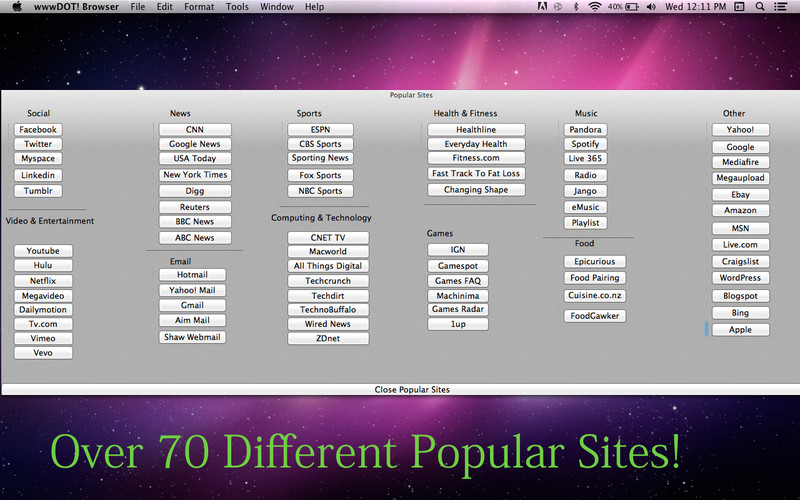This screenshot has width=800, height=500.
Task: Open Bluetooth status icon
Action: pyautogui.click(x=576, y=7)
